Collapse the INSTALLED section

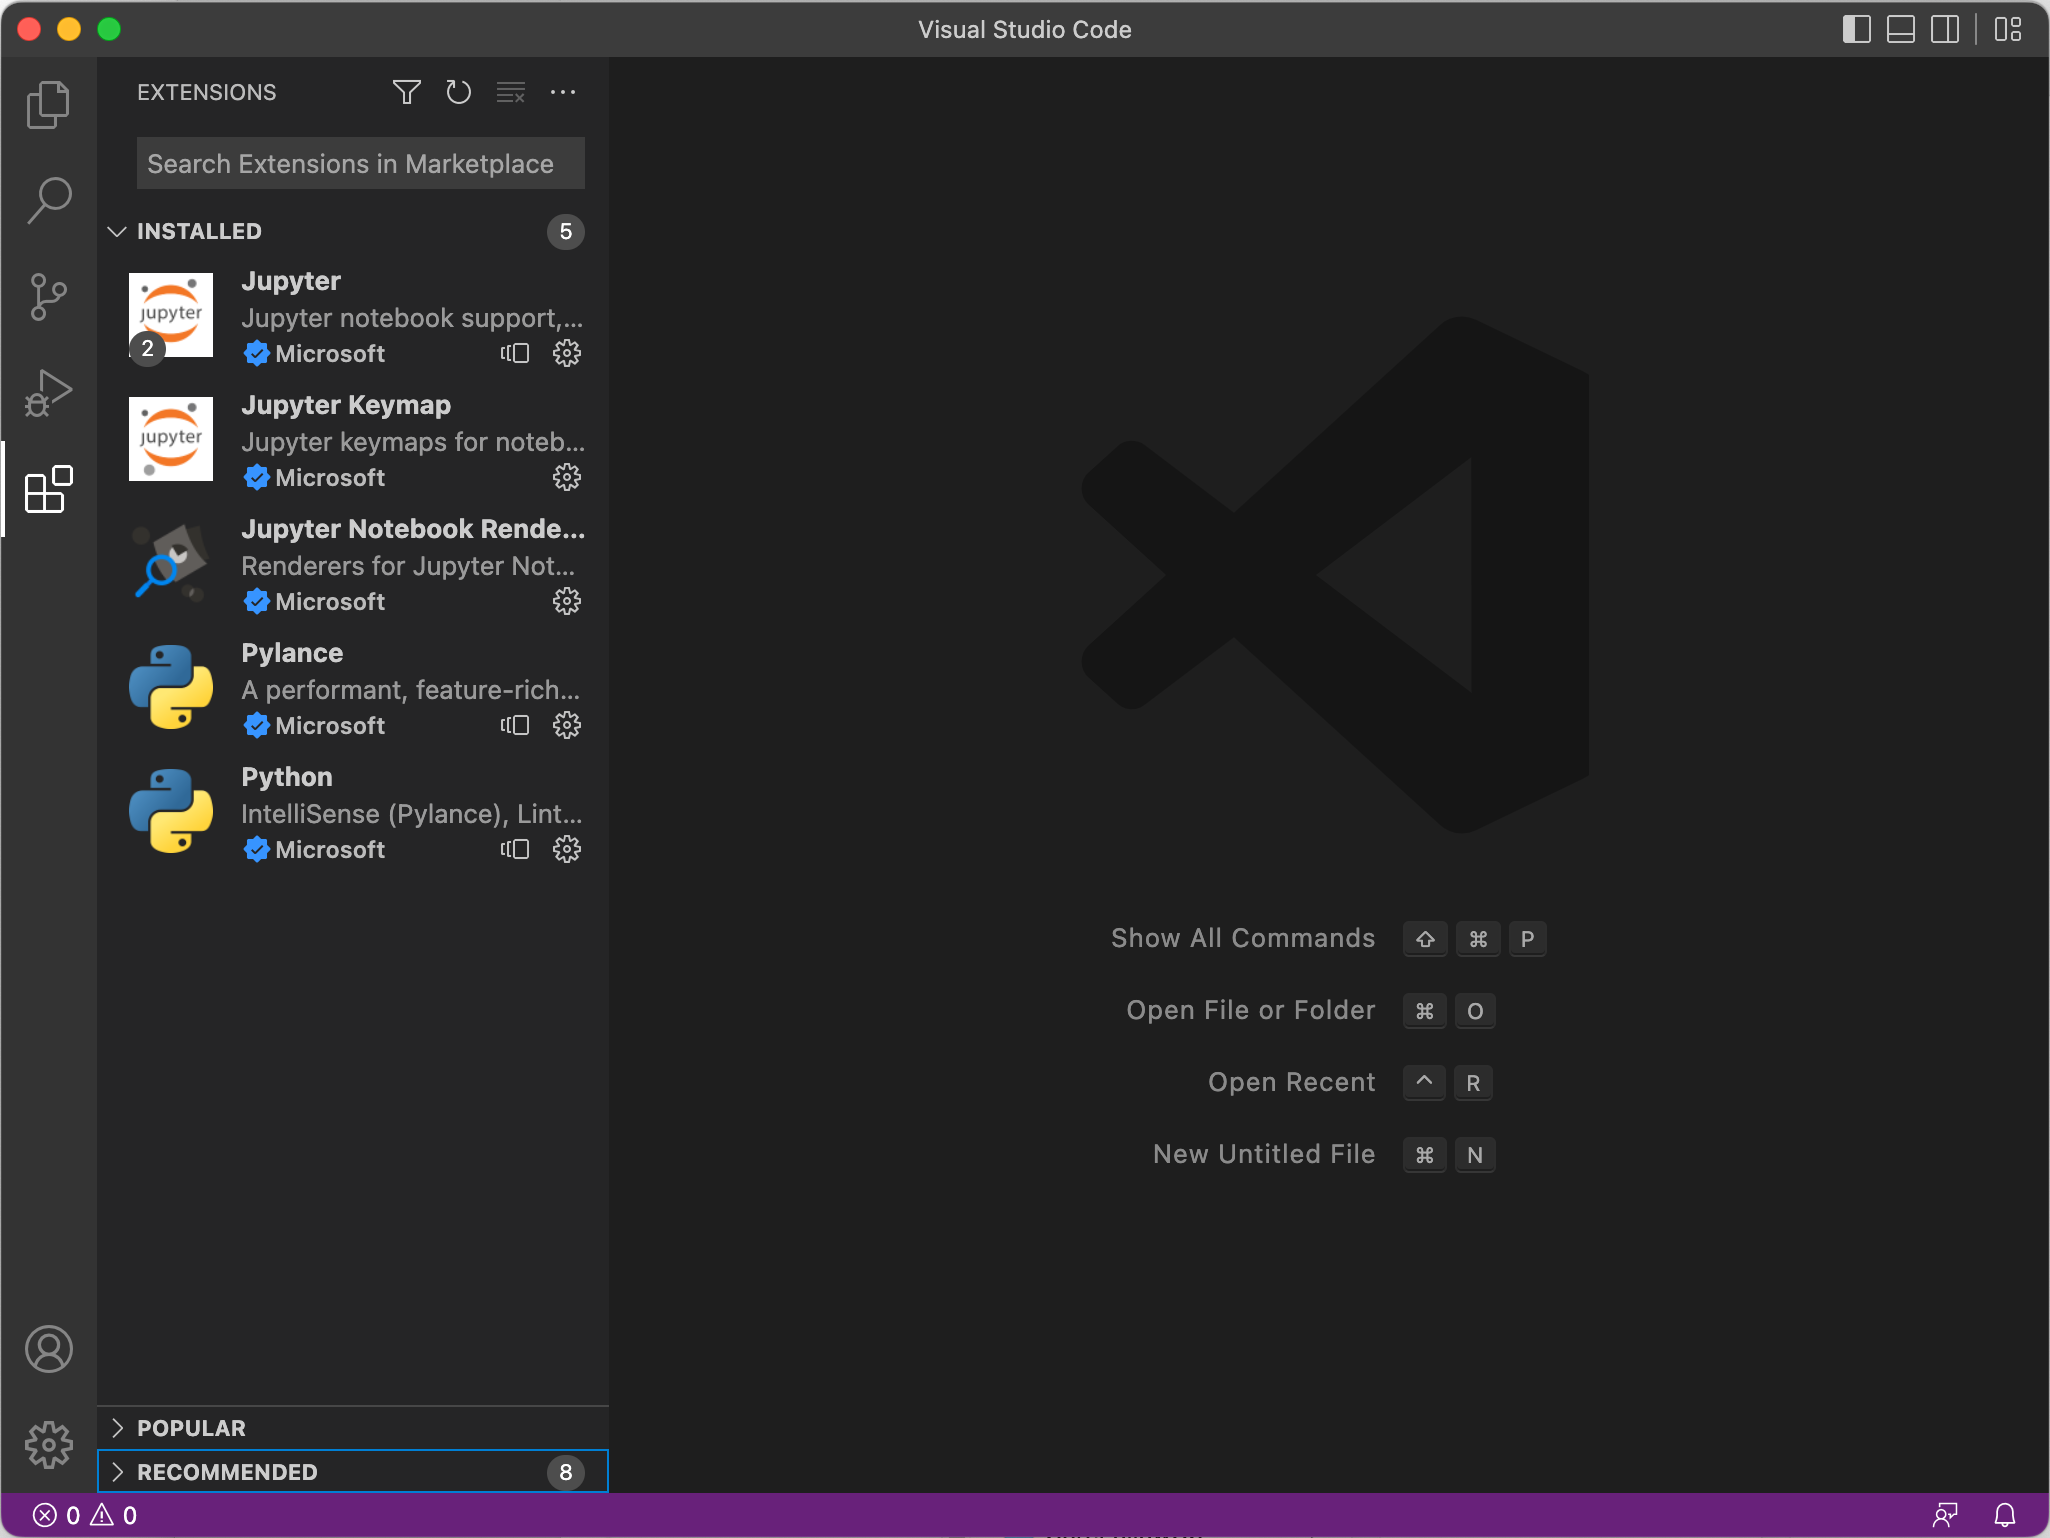point(200,231)
